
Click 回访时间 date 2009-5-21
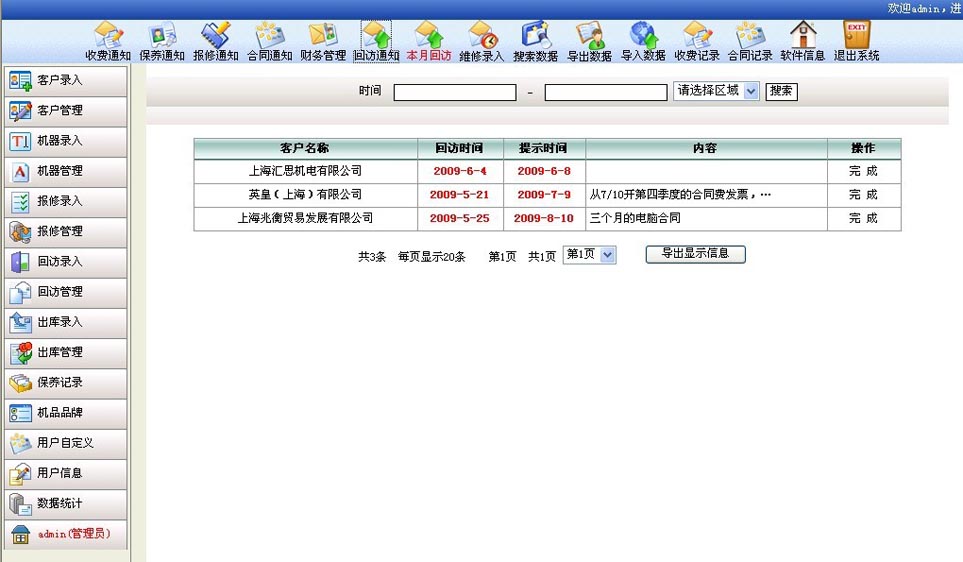[459, 195]
